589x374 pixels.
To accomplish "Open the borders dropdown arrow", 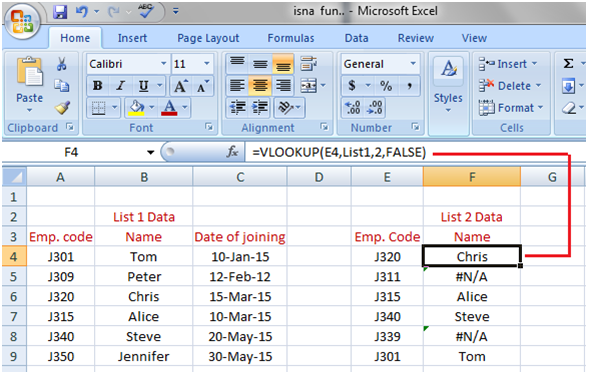I will click(x=115, y=108).
